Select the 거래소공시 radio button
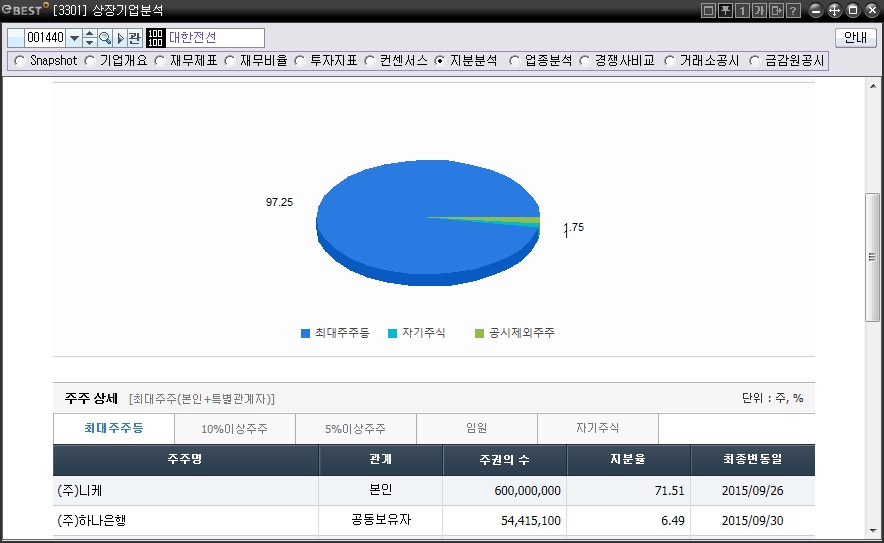884x543 pixels. pos(670,61)
